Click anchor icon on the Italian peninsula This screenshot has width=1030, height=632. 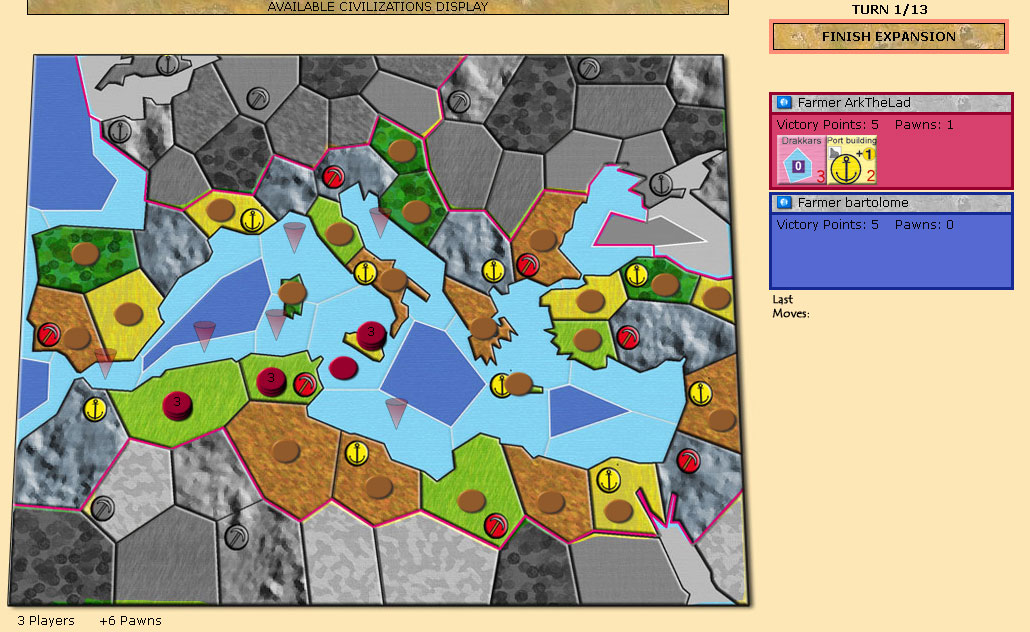coord(365,272)
